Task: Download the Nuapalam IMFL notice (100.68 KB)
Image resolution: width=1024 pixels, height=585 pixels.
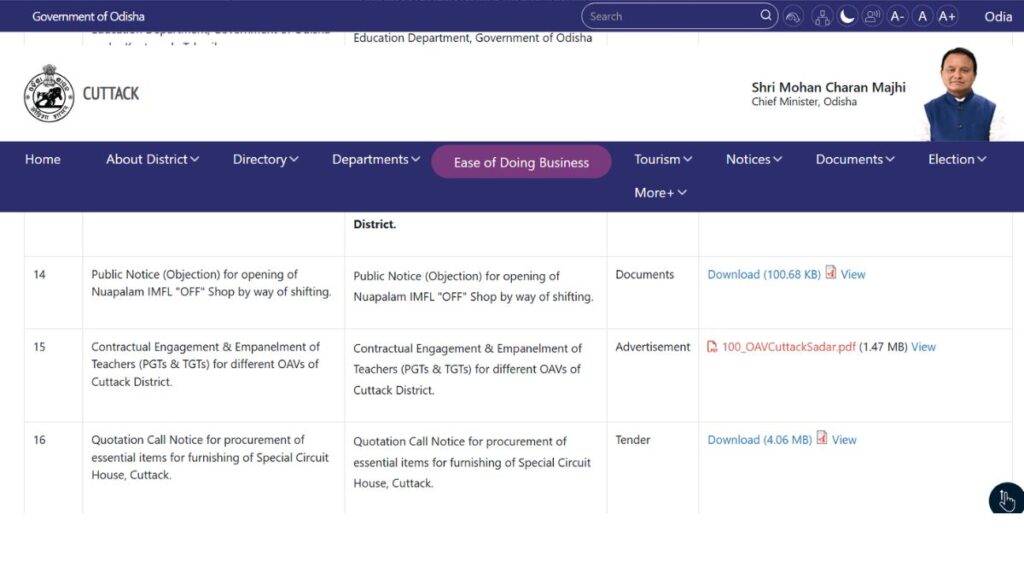Action: pos(763,274)
